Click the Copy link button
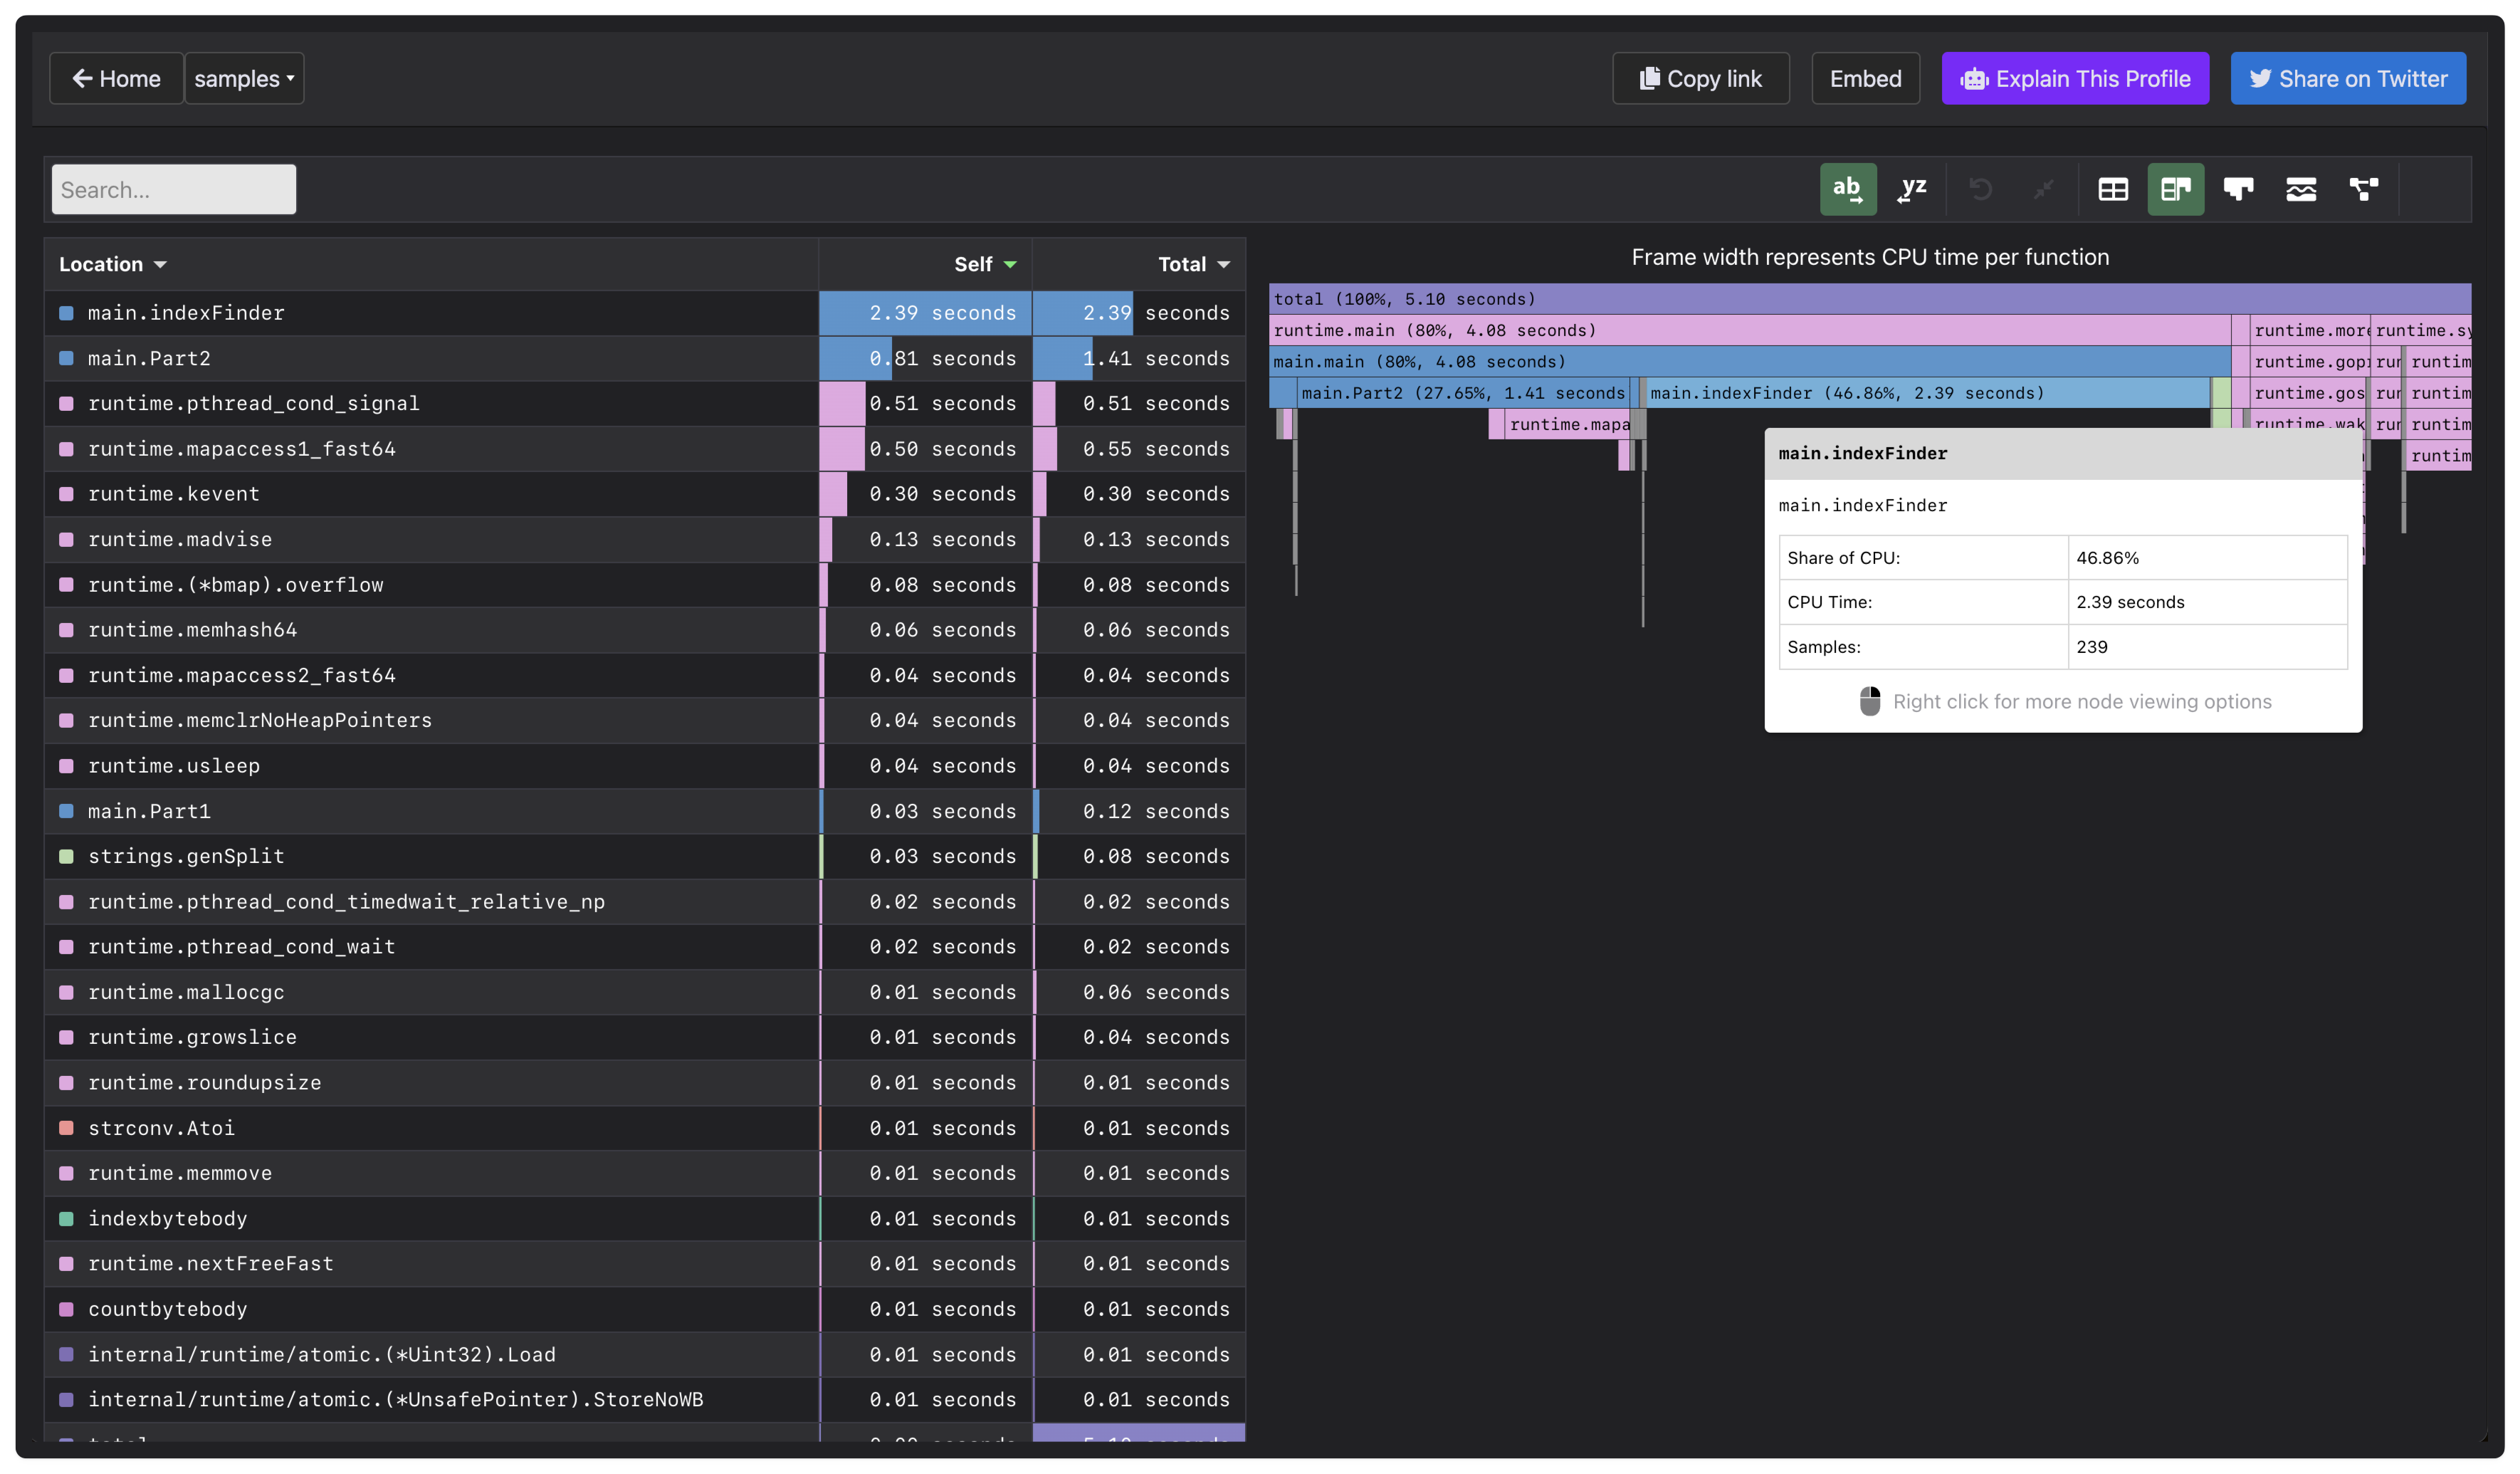The height and width of the screenshot is (1474, 2520). coord(1700,78)
